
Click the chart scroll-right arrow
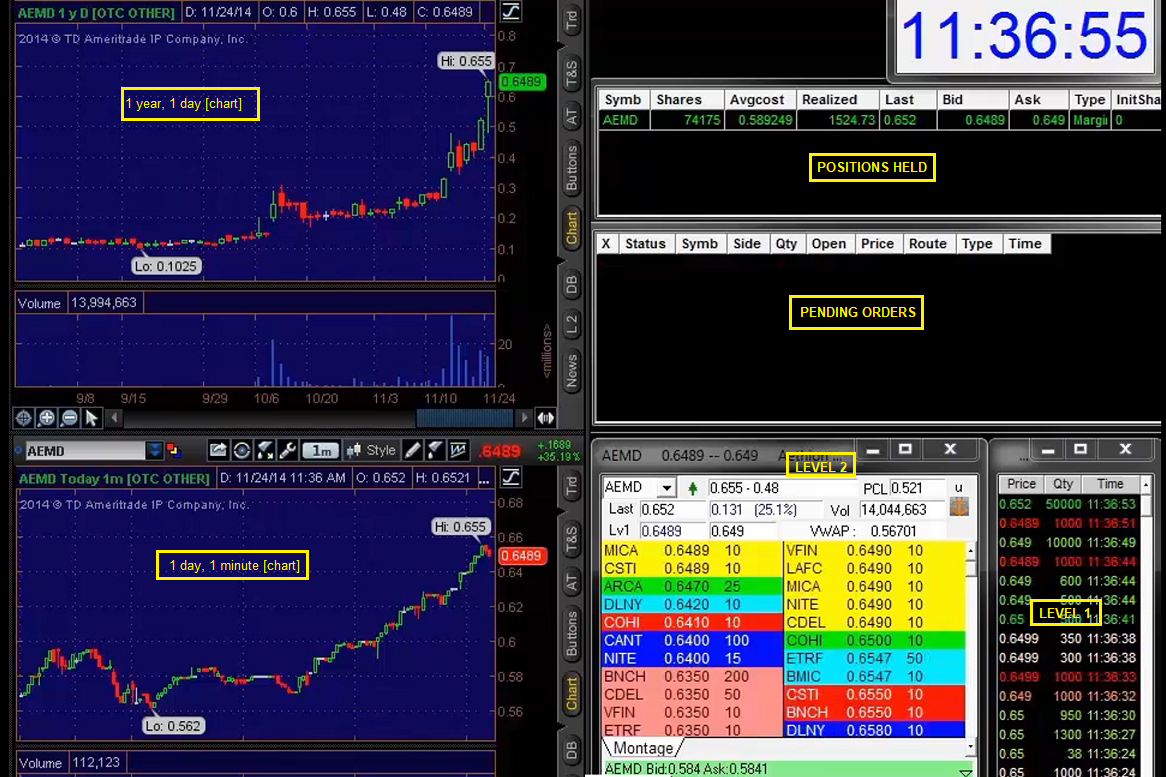click(524, 418)
